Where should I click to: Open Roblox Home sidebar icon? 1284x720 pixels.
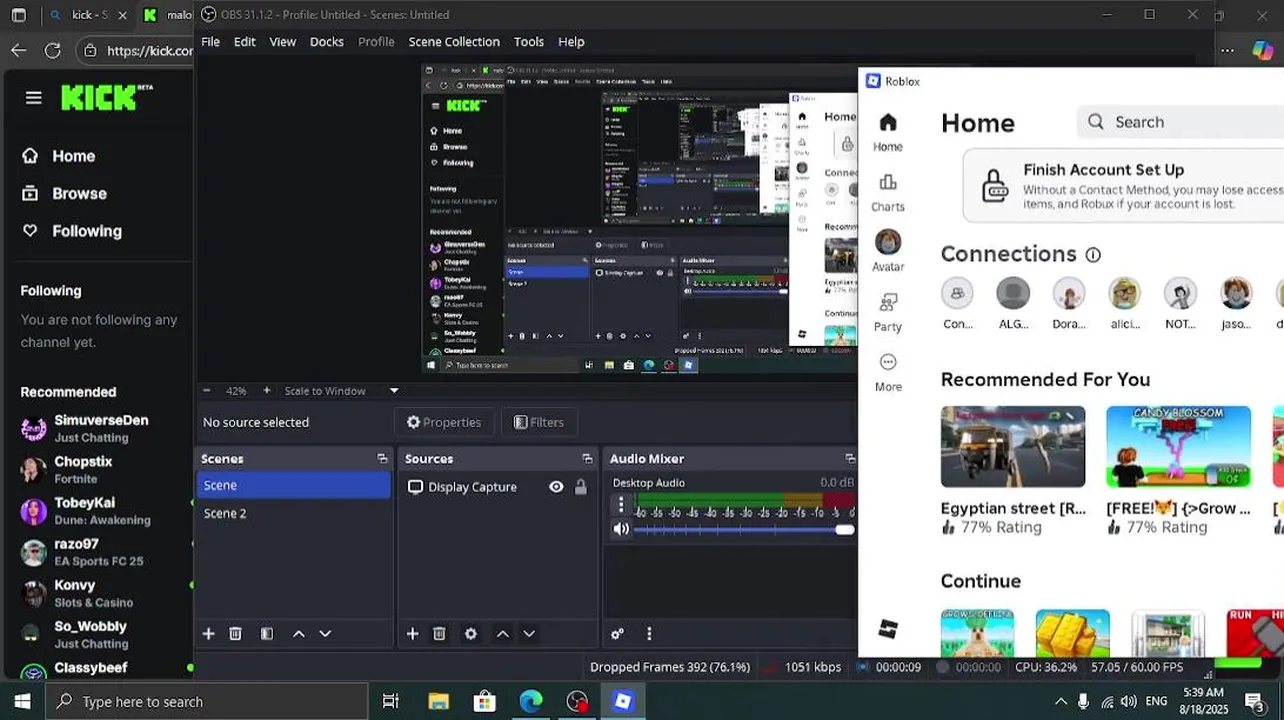888,132
